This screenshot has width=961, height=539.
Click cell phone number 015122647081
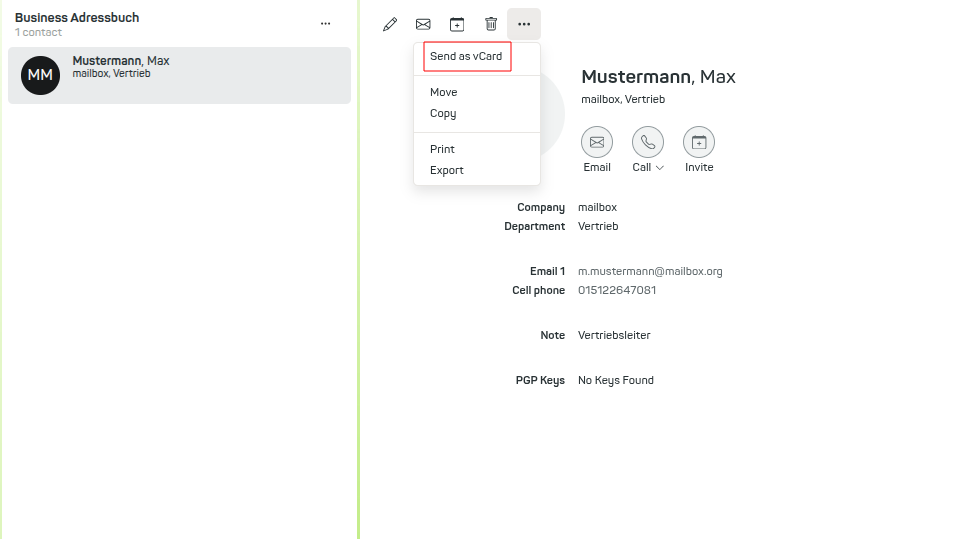click(x=617, y=290)
